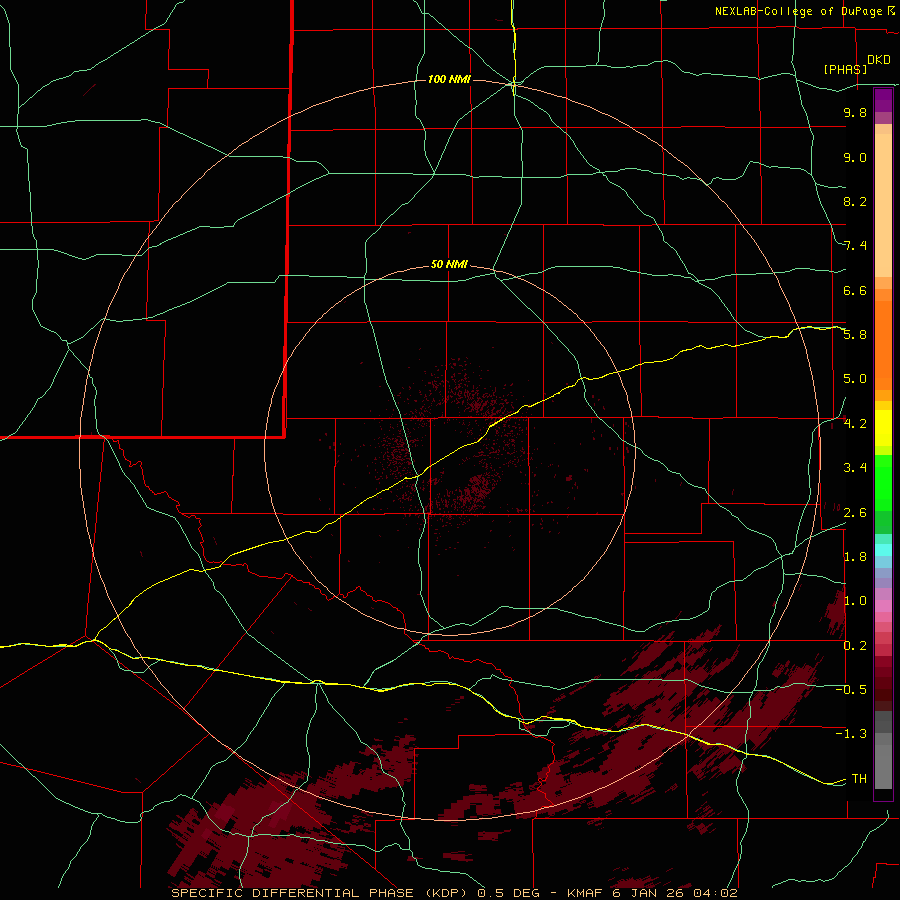Click the KMAF 6 JAN 26 04:02 timestamp
This screenshot has width=900, height=900.
click(x=652, y=893)
